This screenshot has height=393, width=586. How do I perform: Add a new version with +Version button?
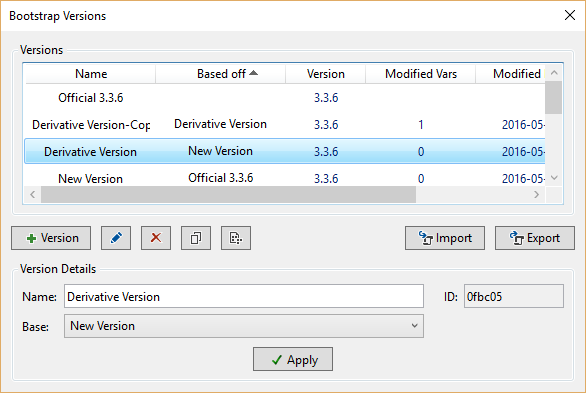click(x=51, y=238)
